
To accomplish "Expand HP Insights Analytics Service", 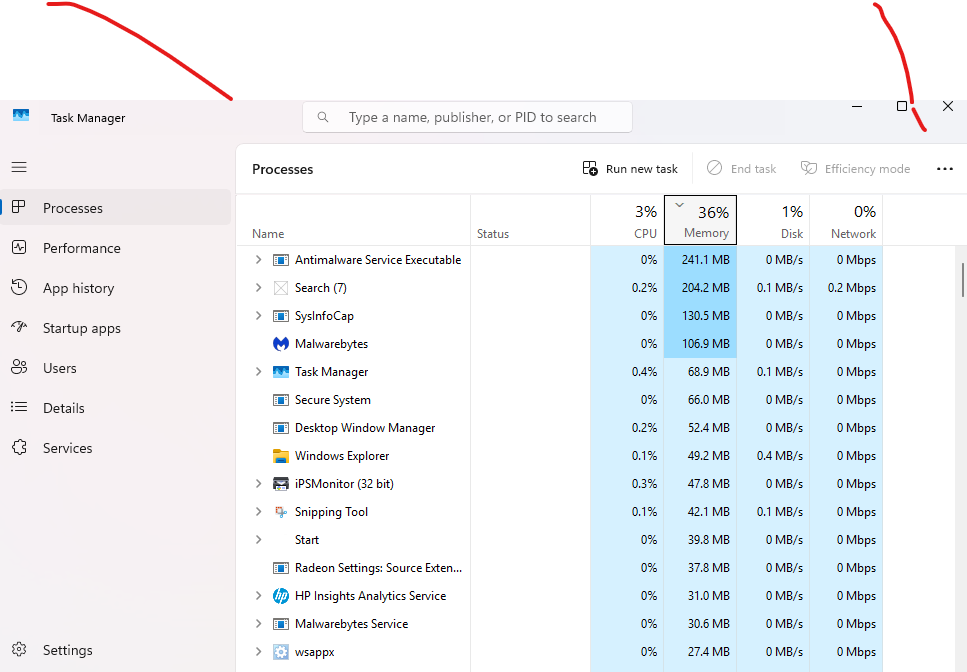I will (x=258, y=596).
